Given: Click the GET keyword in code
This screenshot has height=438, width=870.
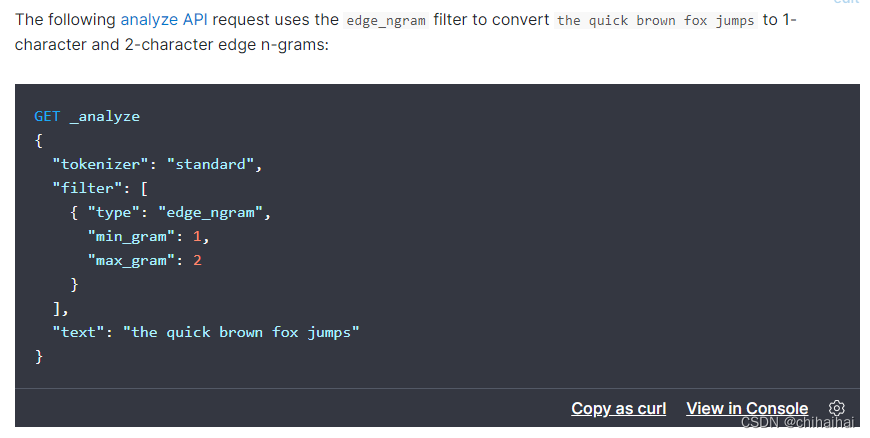Looking at the screenshot, I should (x=47, y=116).
